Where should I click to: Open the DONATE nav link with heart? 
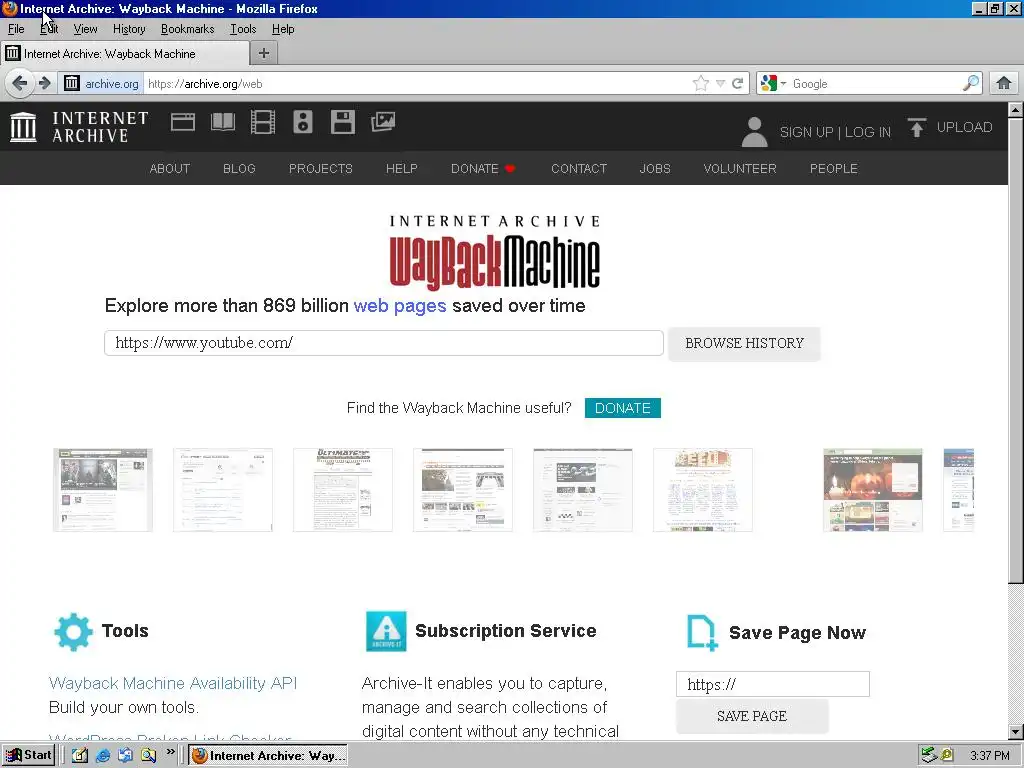[483, 168]
